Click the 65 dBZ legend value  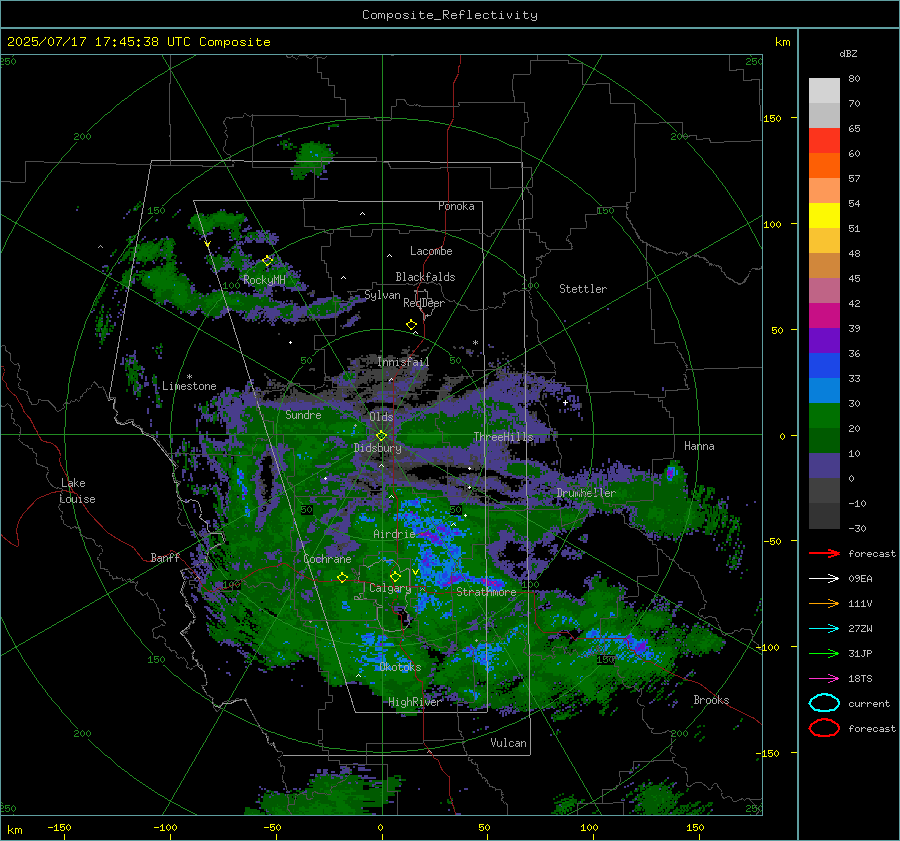pos(854,129)
